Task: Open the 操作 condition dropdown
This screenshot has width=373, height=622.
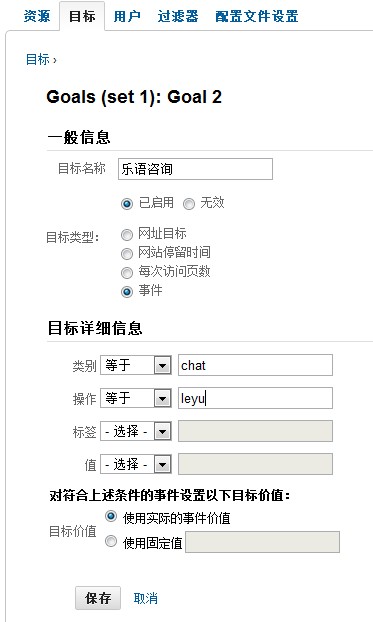Action: (x=136, y=398)
